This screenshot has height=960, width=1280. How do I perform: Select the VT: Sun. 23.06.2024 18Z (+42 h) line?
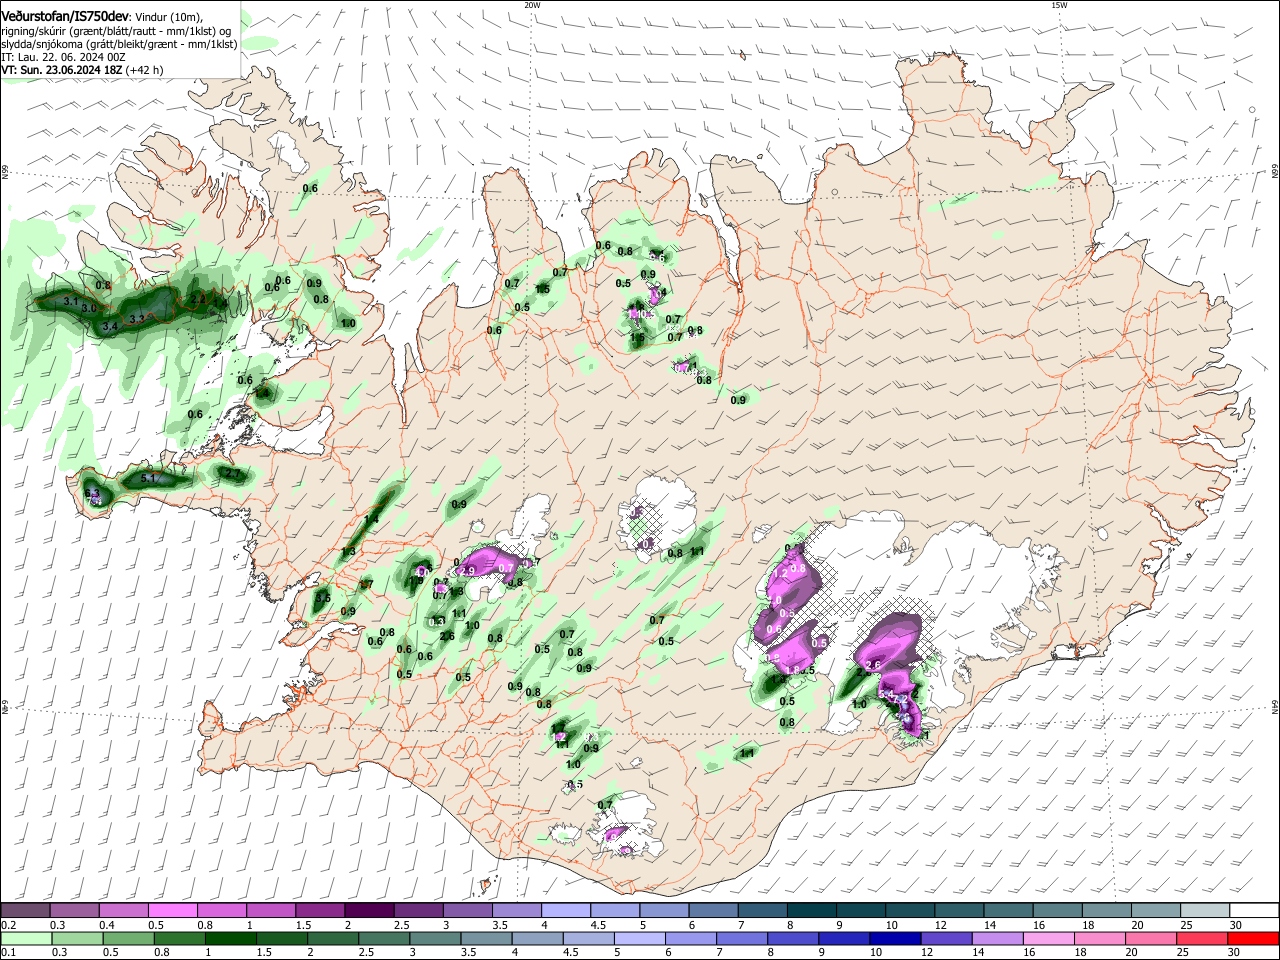82,70
